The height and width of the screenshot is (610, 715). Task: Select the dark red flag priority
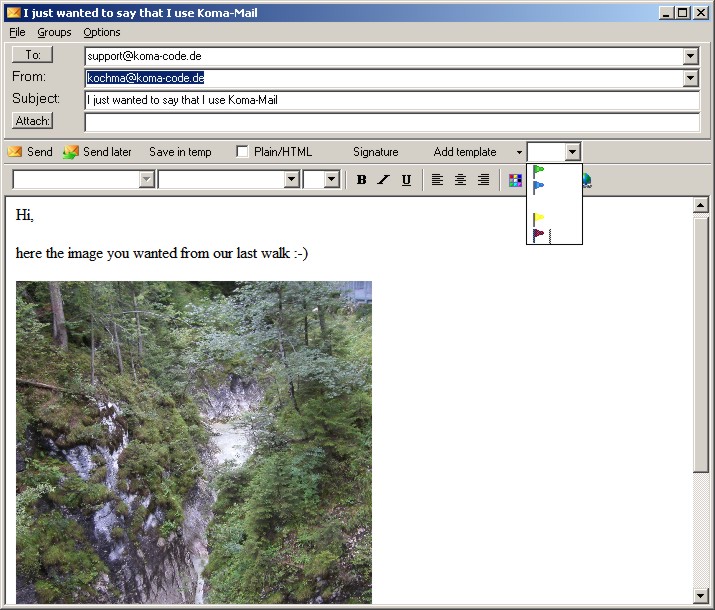538,235
